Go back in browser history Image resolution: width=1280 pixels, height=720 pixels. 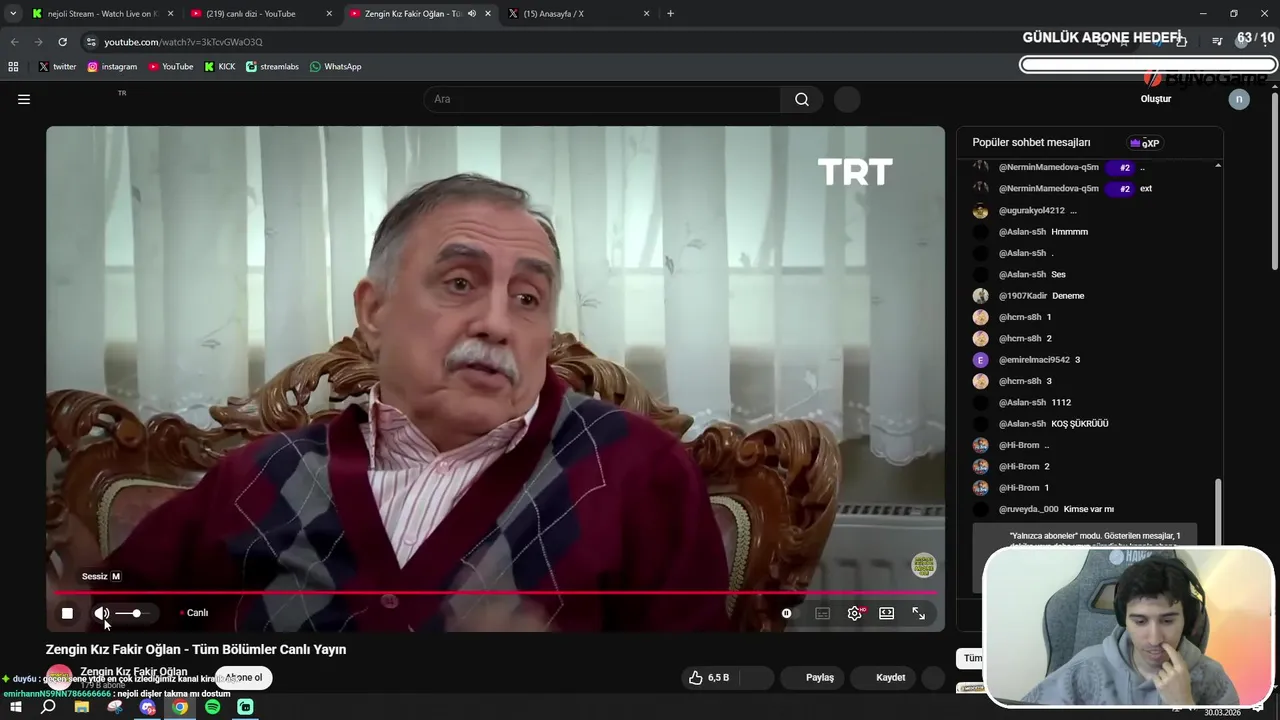click(14, 42)
